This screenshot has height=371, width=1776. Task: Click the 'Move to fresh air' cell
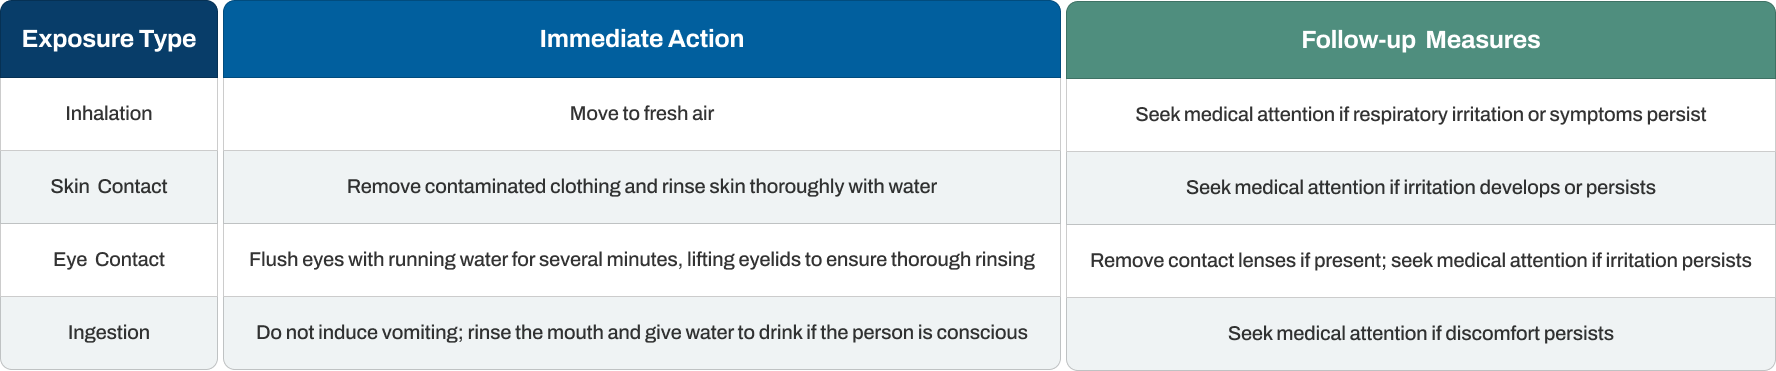(x=641, y=114)
